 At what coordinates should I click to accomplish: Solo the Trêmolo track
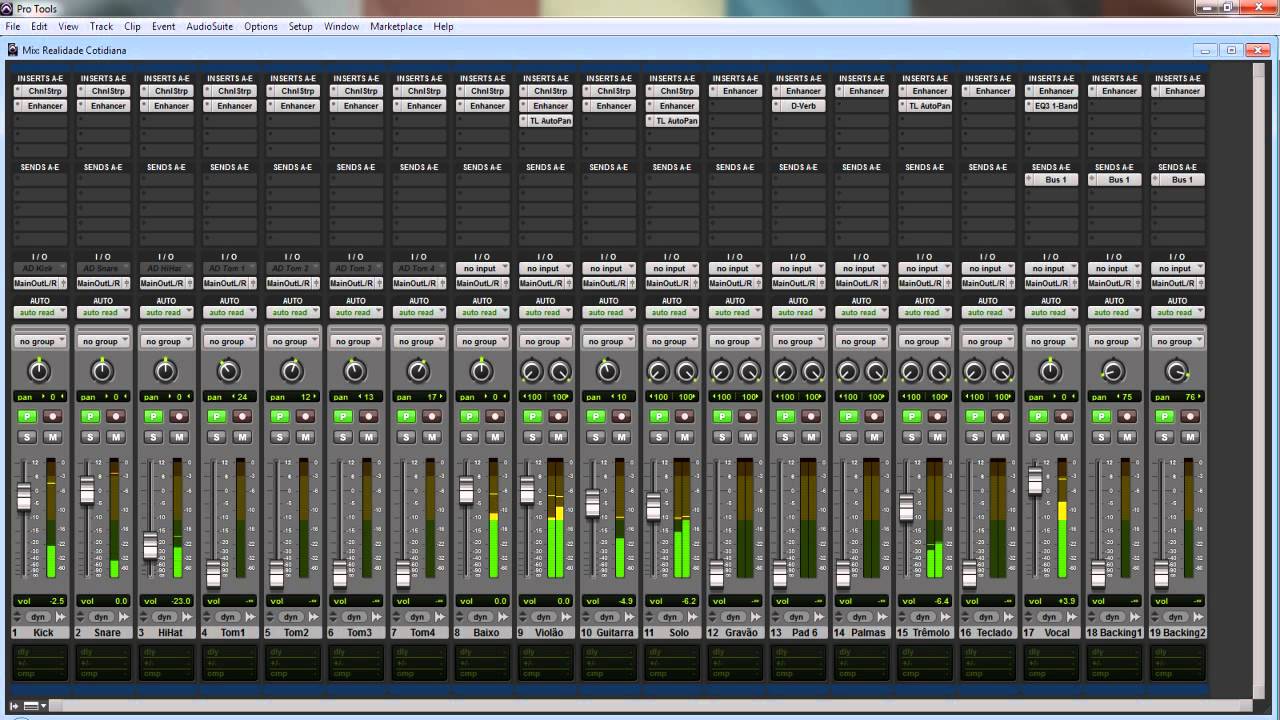click(910, 437)
